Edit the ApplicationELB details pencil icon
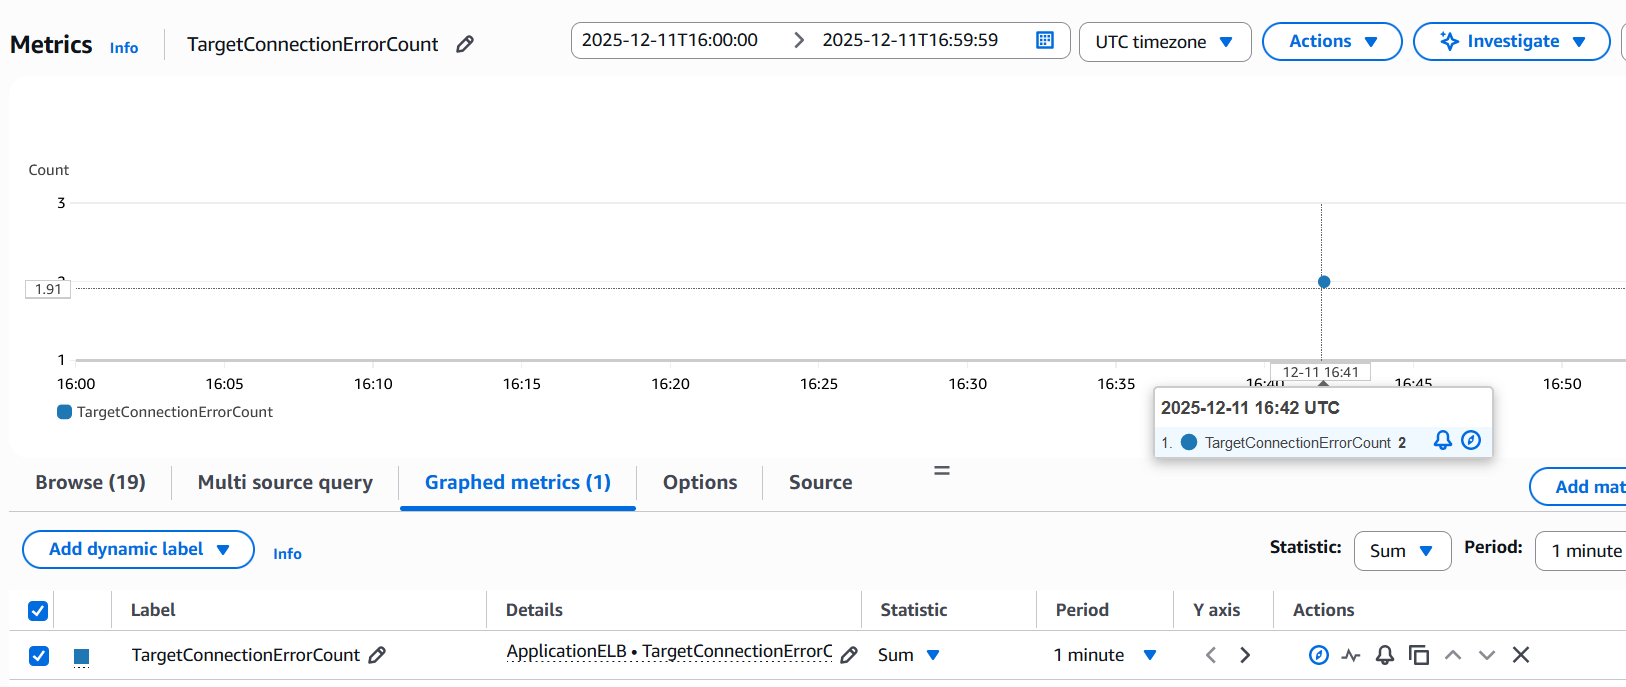This screenshot has width=1626, height=687. point(849,655)
